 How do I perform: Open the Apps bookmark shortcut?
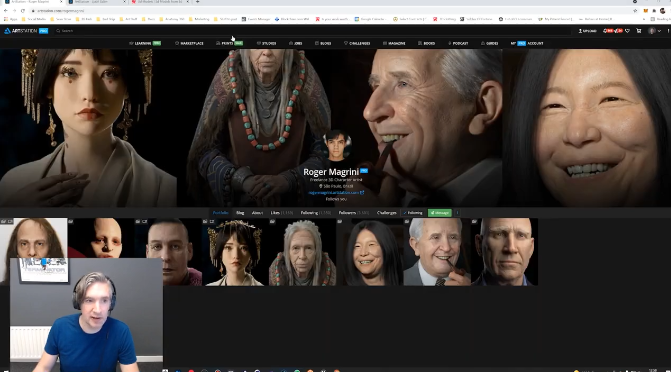coord(11,19)
